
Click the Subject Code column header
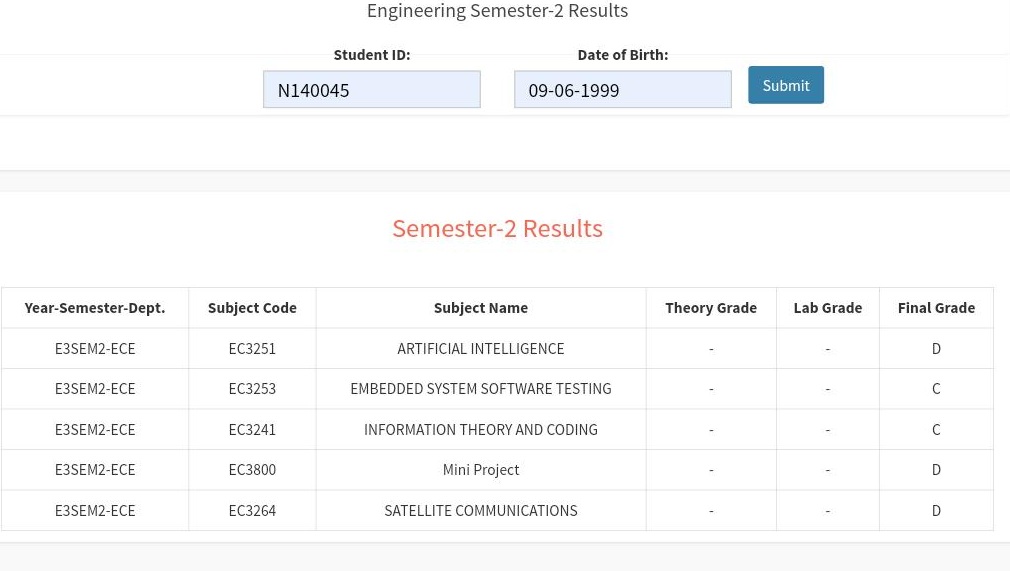(x=252, y=308)
